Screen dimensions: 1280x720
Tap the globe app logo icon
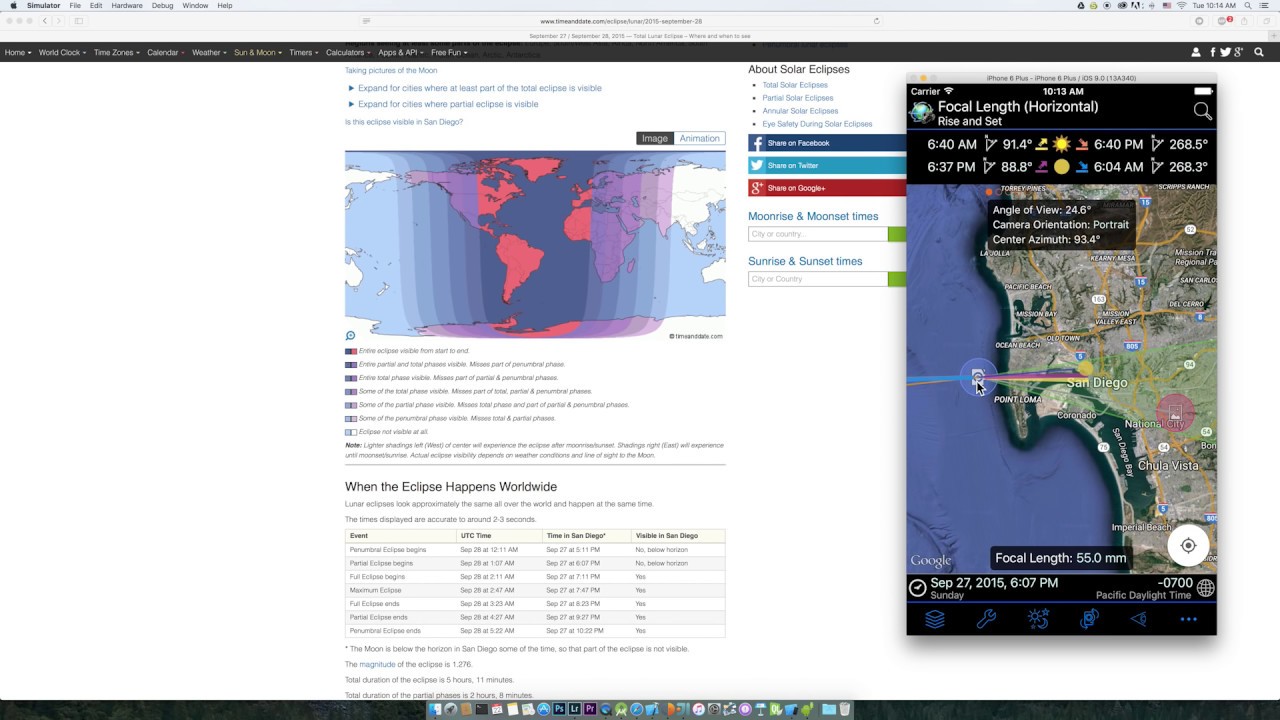pyautogui.click(x=922, y=113)
